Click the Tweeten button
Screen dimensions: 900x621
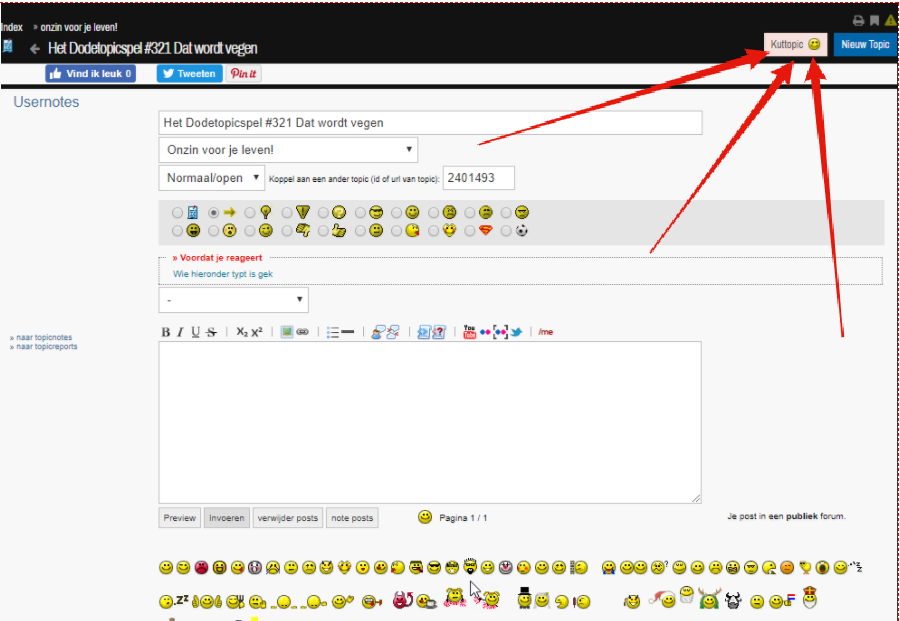point(189,73)
